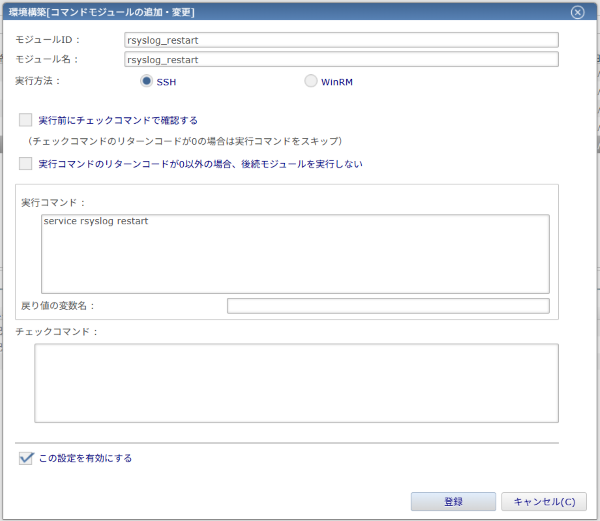
Task: Click the モジュールID: label
Action: click(47, 40)
